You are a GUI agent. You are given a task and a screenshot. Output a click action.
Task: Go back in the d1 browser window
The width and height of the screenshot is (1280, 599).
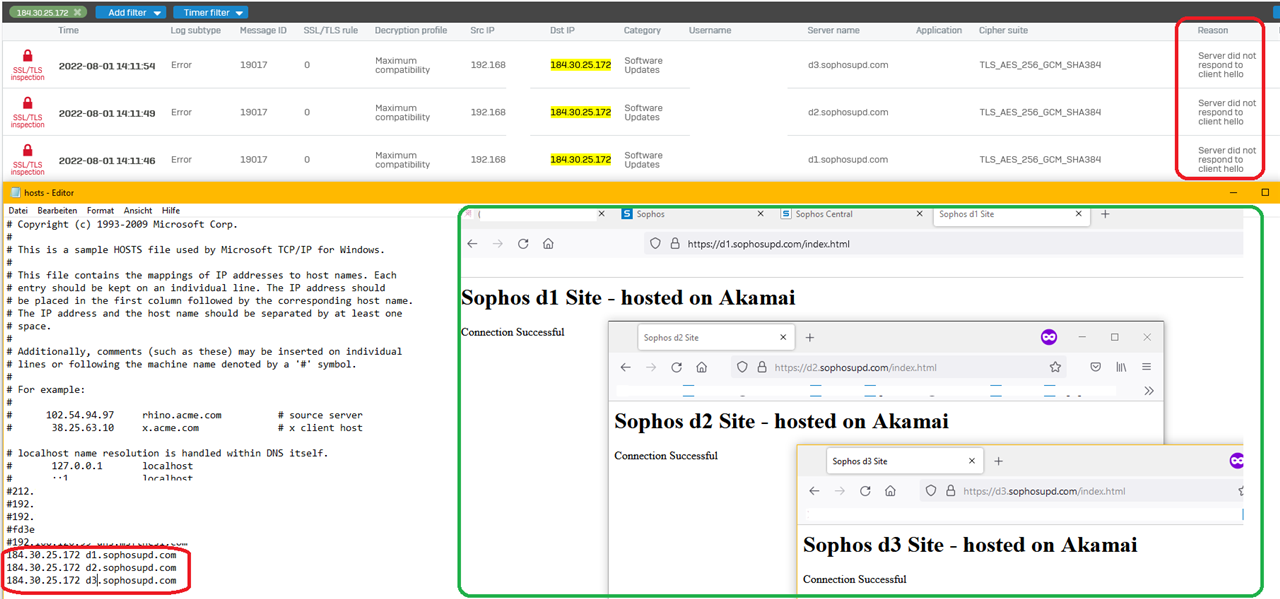472,243
